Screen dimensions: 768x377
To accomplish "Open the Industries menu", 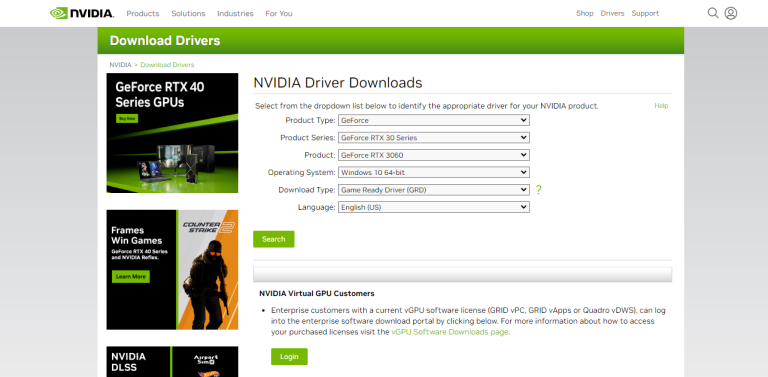I will pyautogui.click(x=236, y=14).
